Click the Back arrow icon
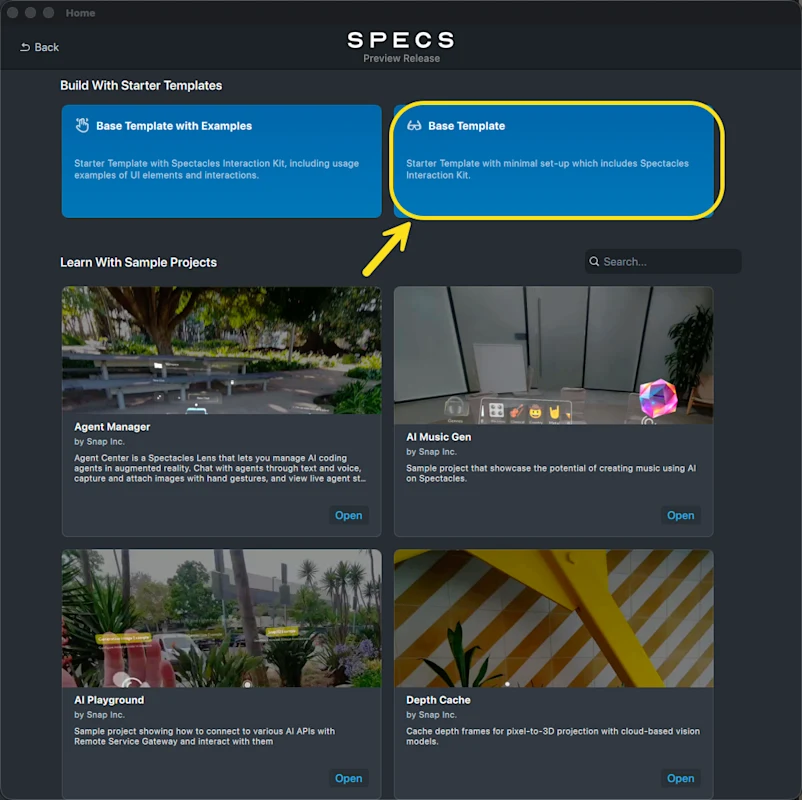 click(25, 47)
